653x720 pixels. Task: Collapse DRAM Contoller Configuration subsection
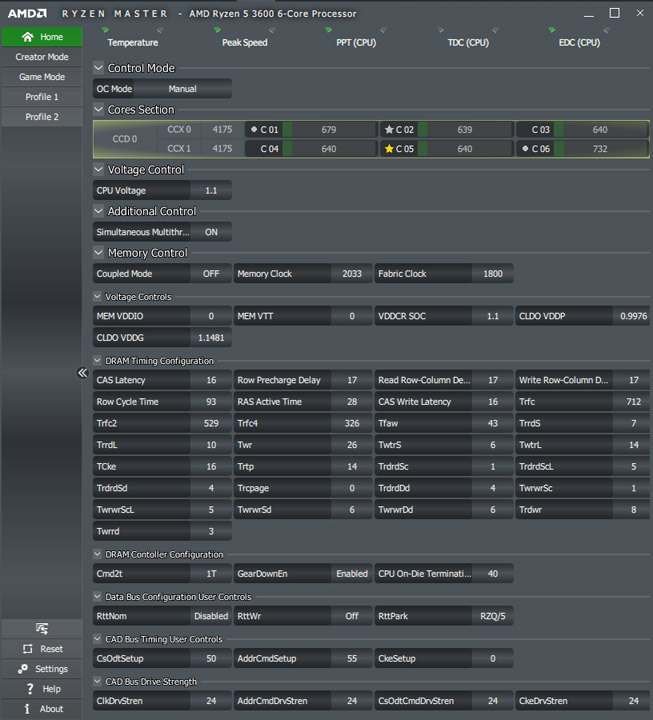(x=97, y=554)
